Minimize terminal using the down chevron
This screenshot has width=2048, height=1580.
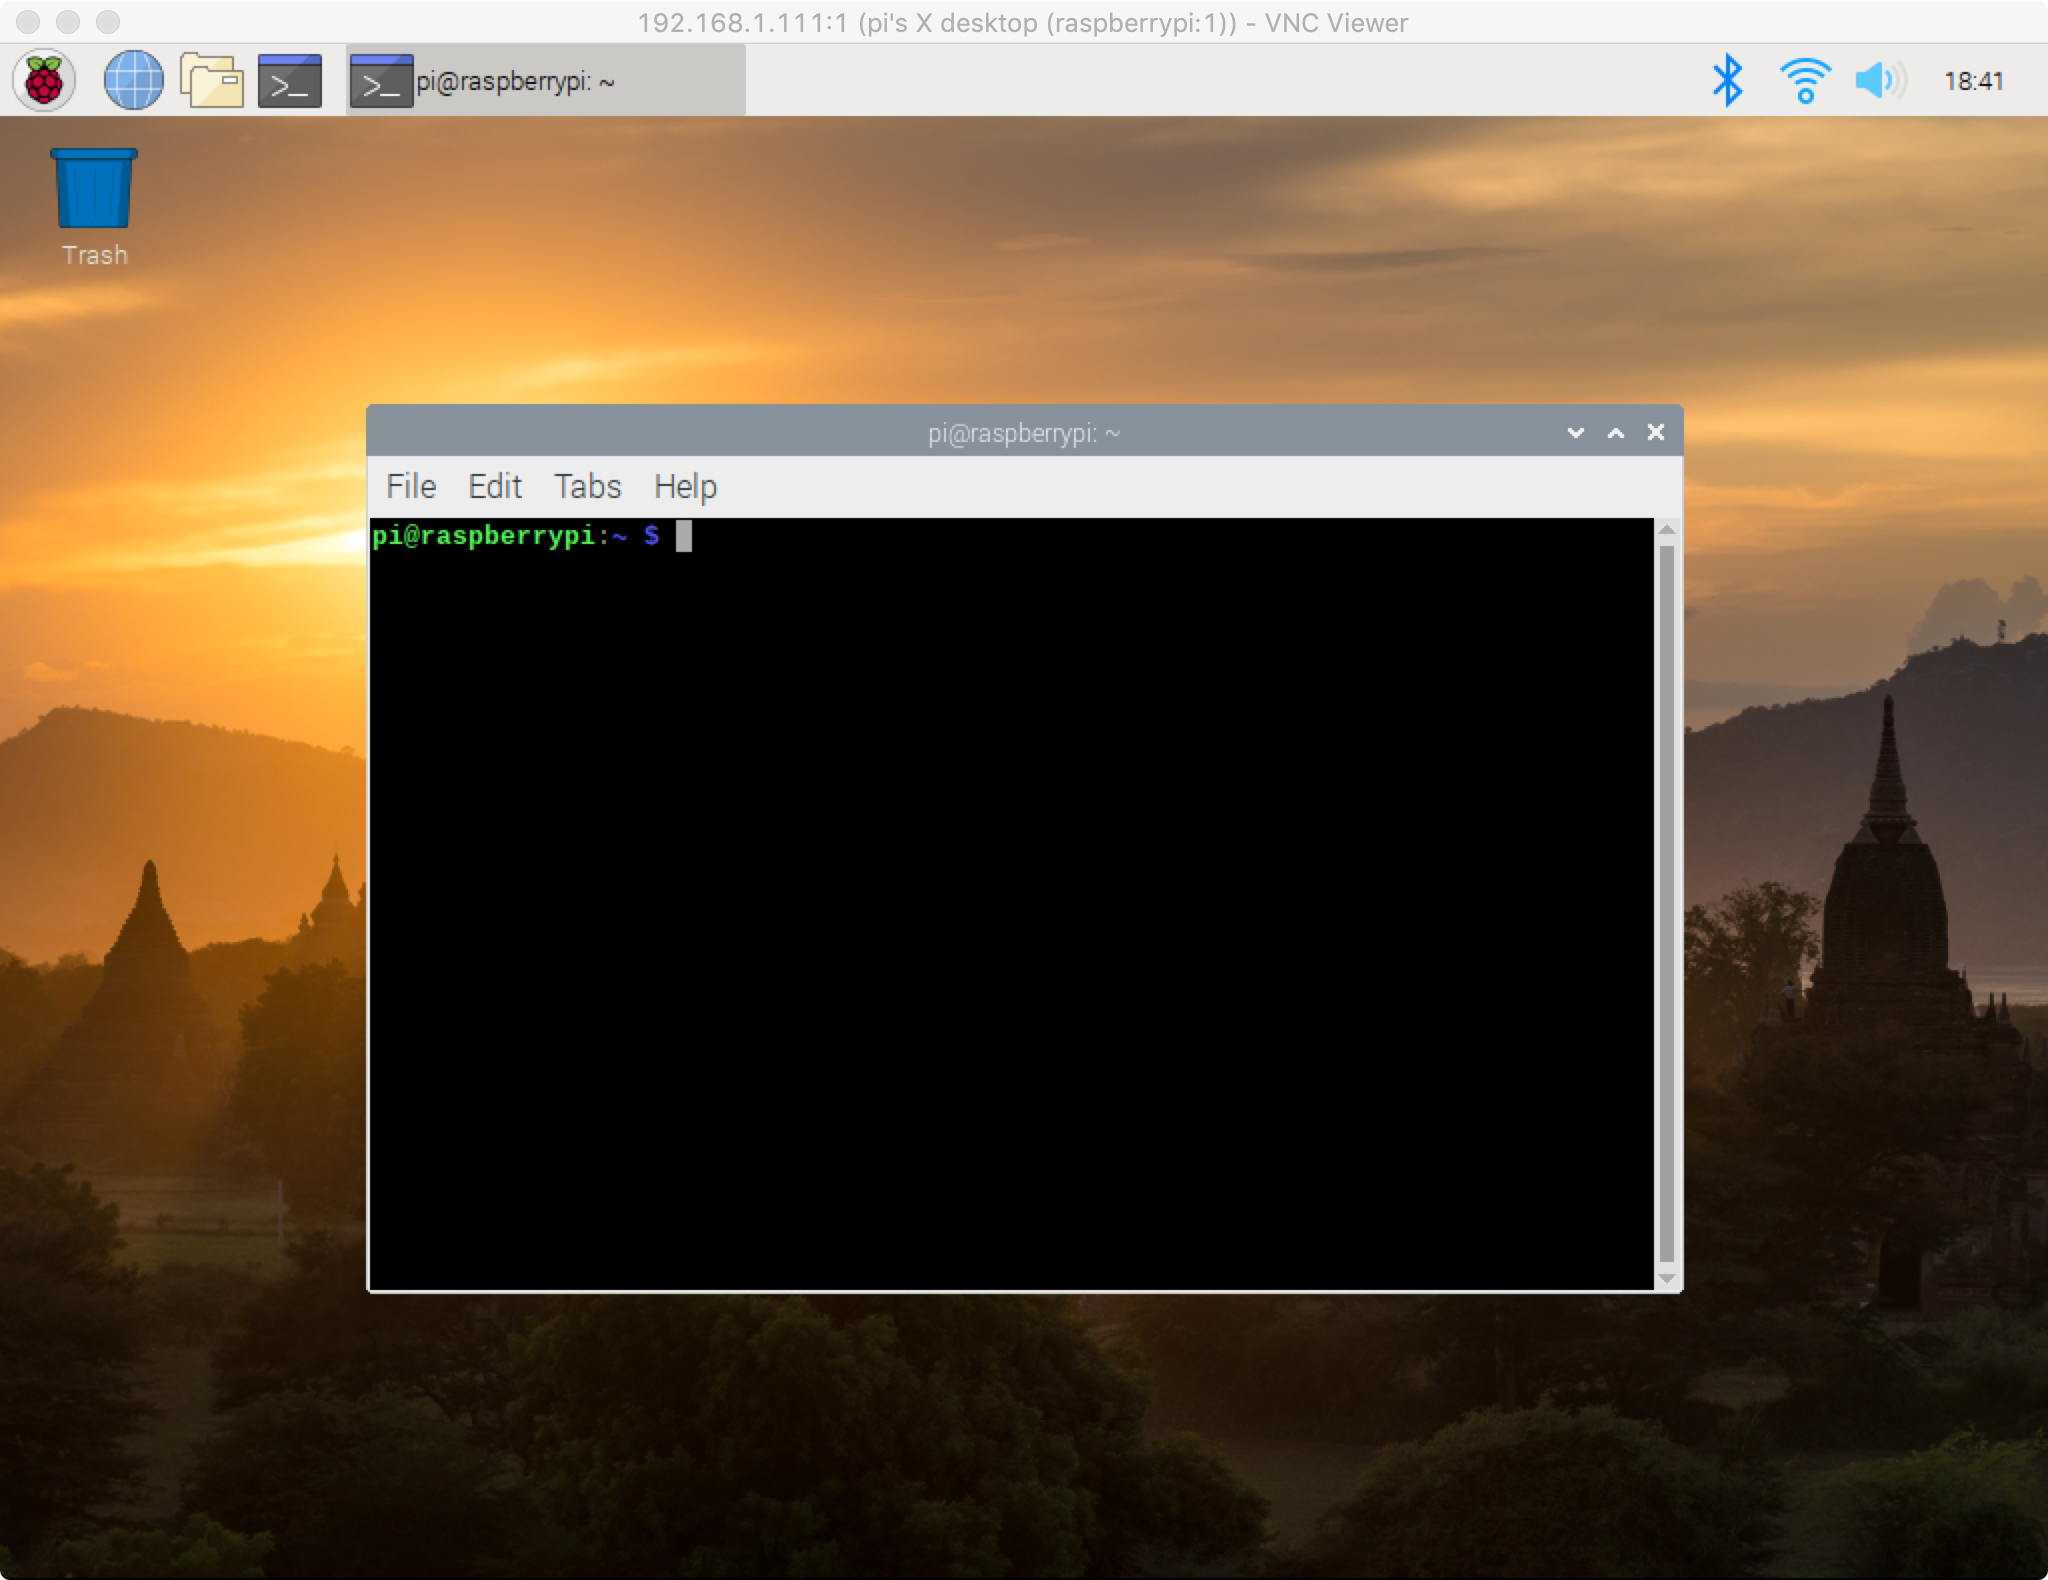(x=1576, y=432)
